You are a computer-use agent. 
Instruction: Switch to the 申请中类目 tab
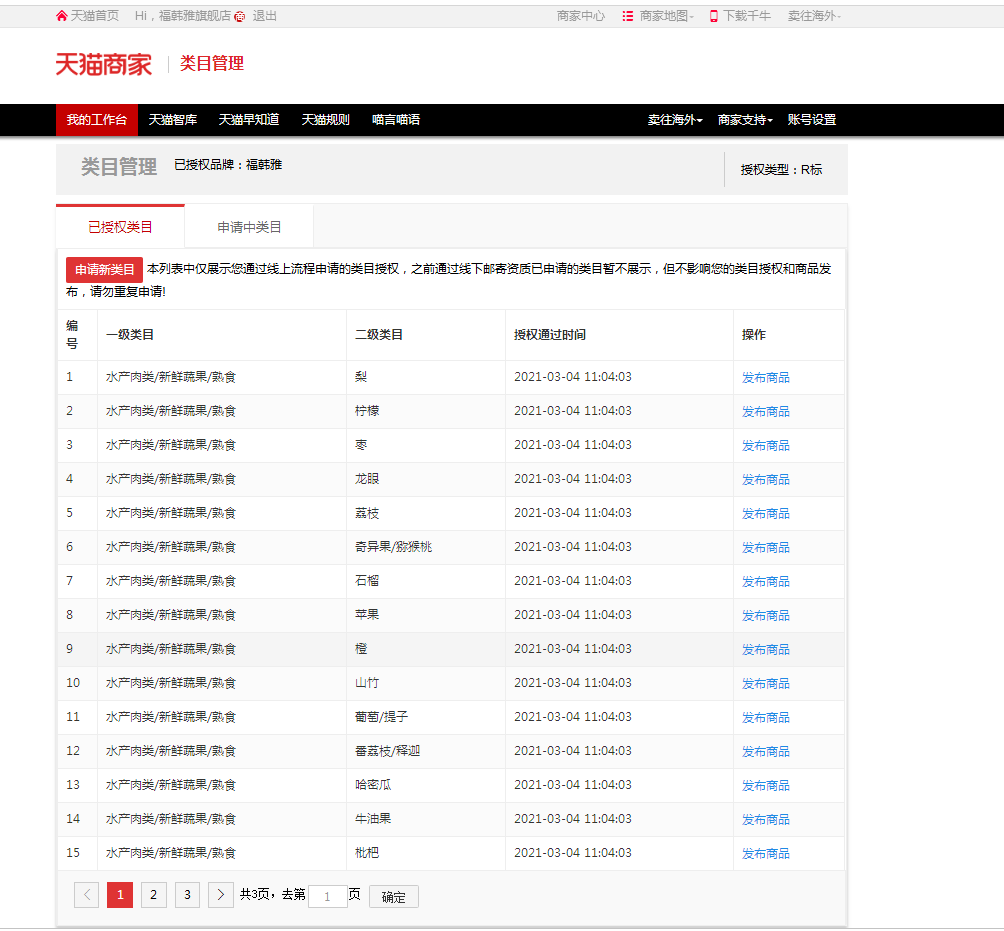pos(249,227)
